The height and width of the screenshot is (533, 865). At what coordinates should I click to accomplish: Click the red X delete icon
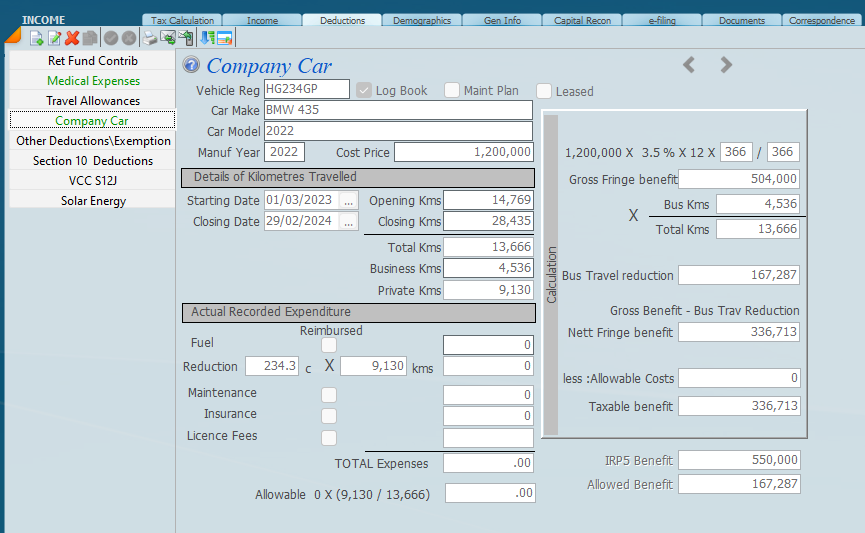pyautogui.click(x=72, y=38)
